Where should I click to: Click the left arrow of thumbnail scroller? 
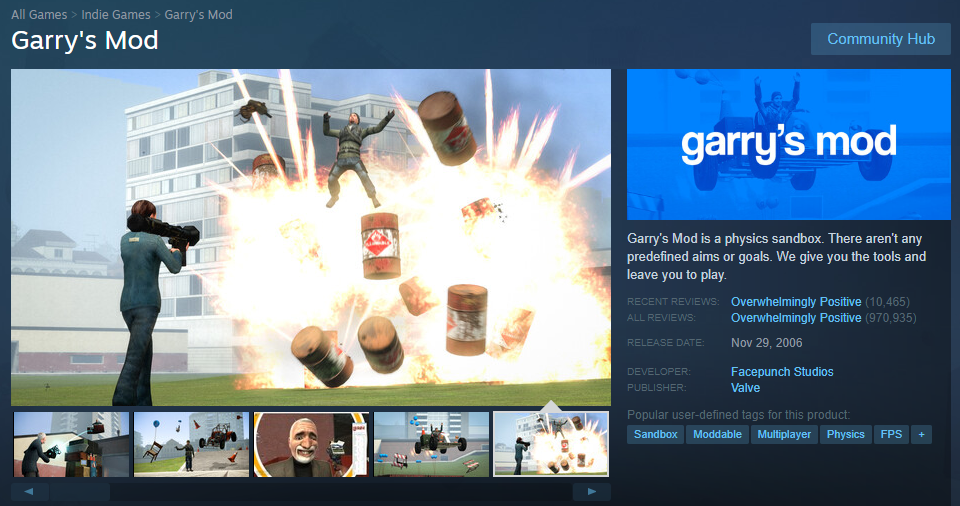coord(29,491)
